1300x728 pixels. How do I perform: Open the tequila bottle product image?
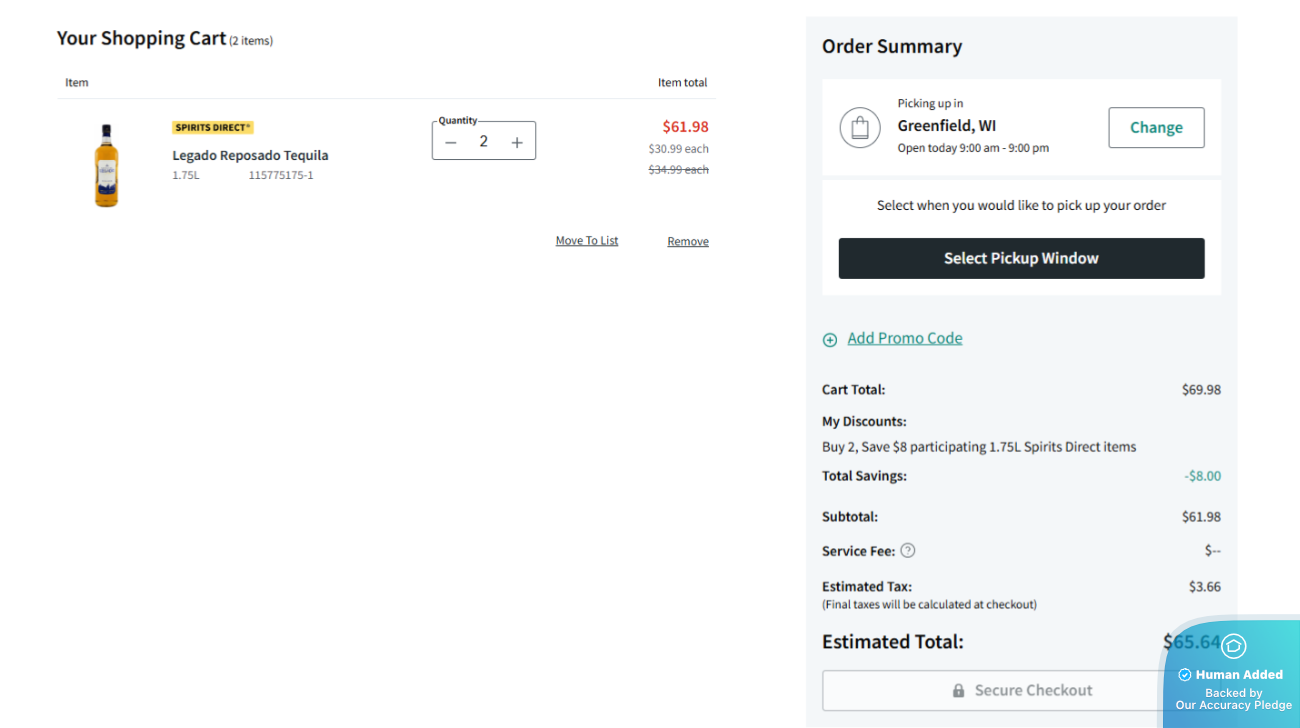[106, 165]
